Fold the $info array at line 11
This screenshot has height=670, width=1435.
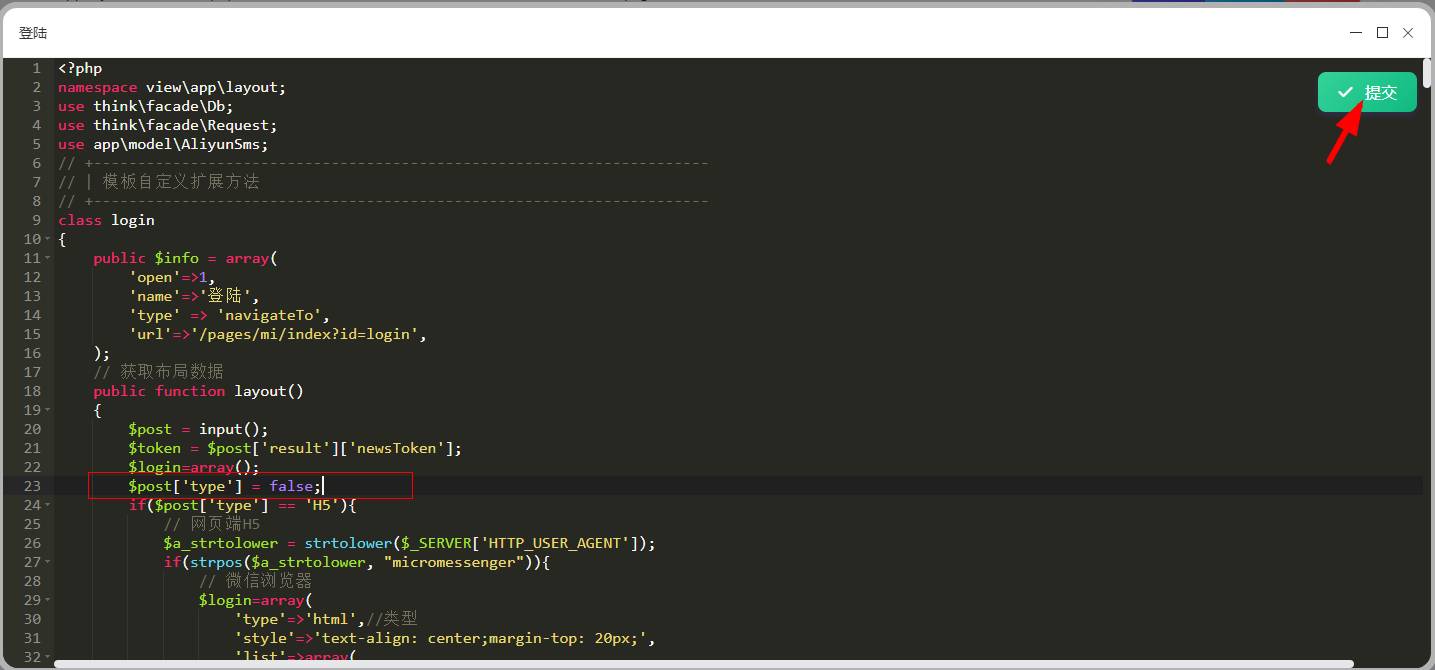[48, 258]
